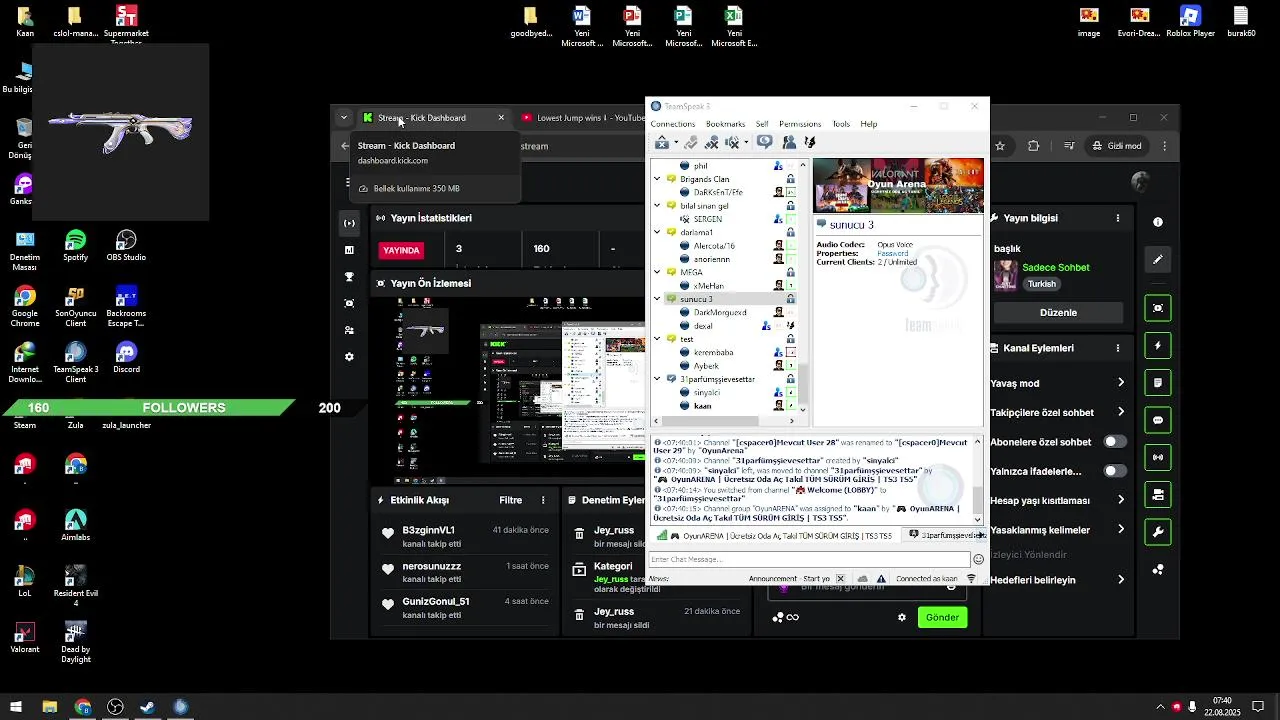Select the OyunARENA server chat tab
1280x720 pixels.
point(774,536)
